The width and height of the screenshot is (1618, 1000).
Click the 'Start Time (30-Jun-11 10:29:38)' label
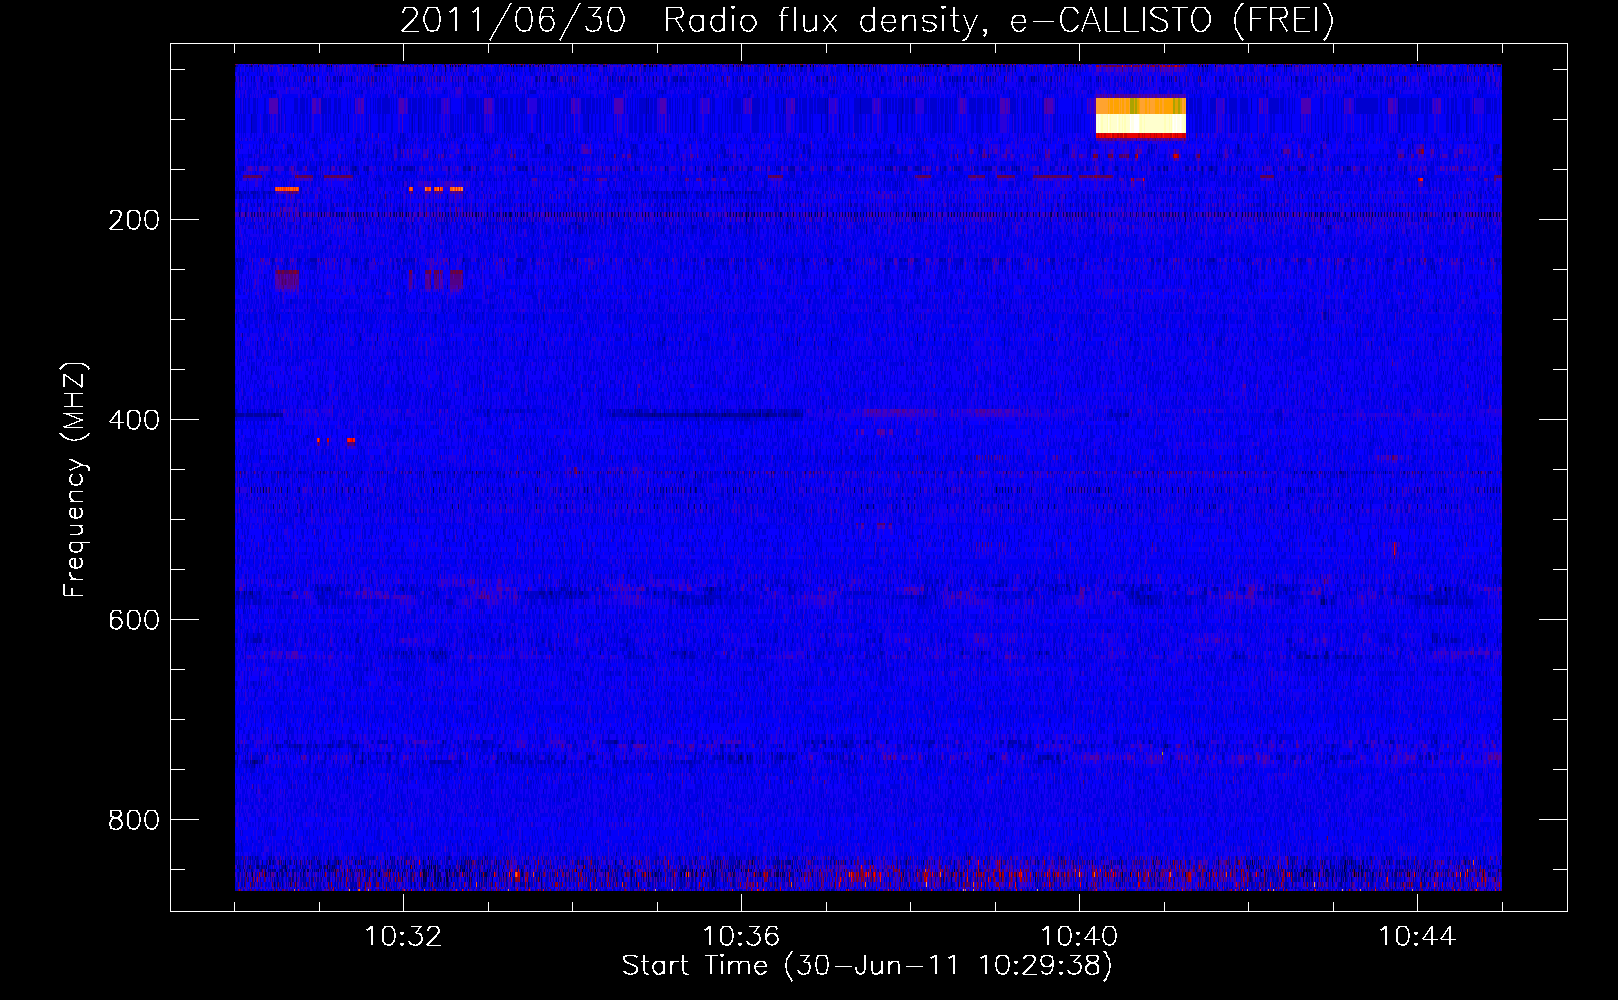pos(867,966)
